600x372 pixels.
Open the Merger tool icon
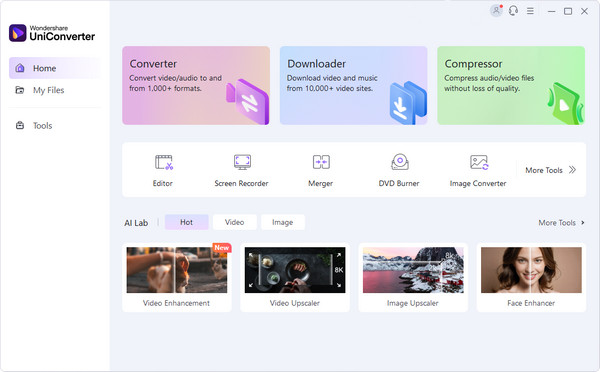click(321, 162)
